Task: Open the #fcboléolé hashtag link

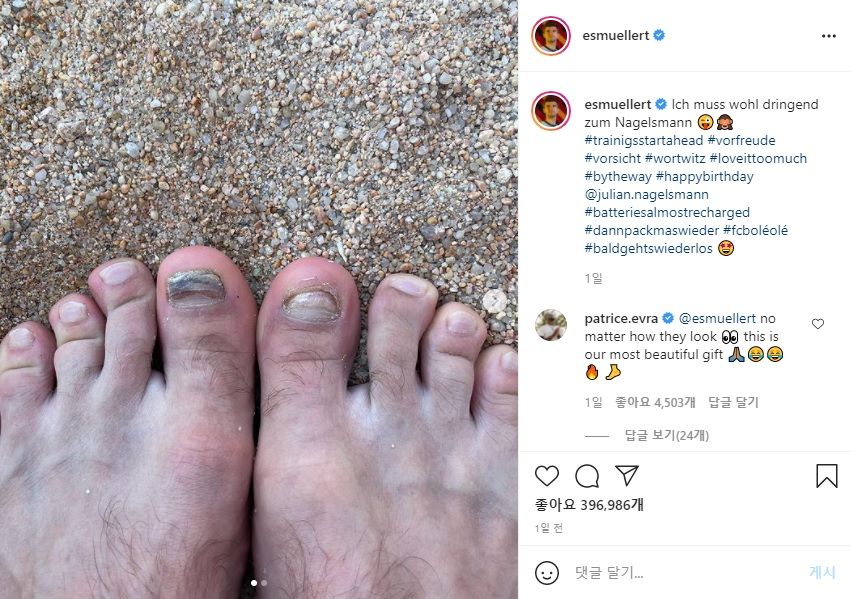Action: 755,230
